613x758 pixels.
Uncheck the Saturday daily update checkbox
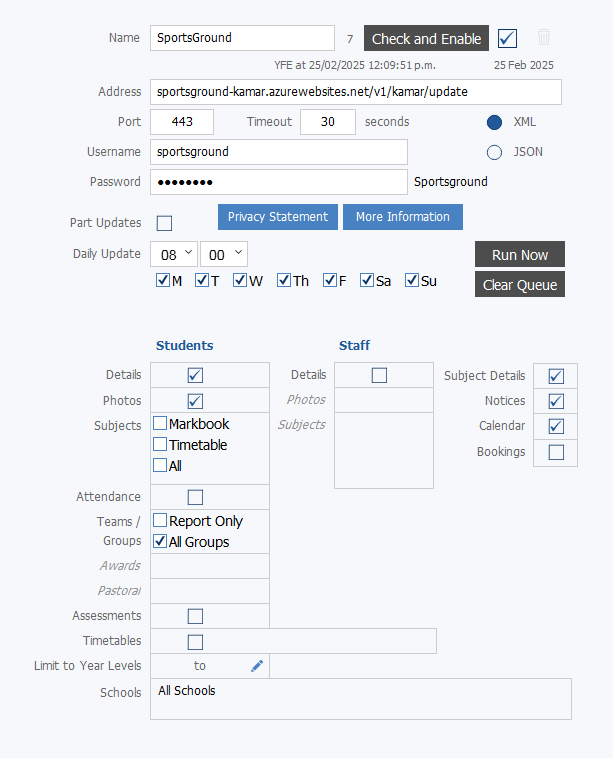click(367, 280)
